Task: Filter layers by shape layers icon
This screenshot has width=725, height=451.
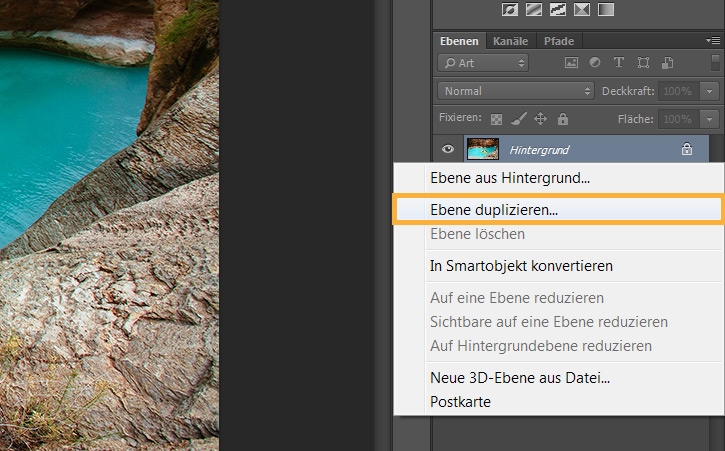Action: 643,63
